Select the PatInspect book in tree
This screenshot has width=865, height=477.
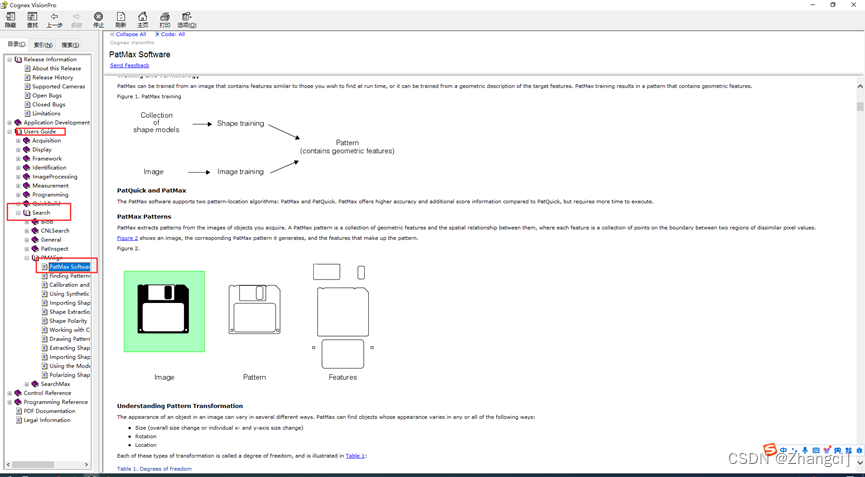tap(55, 249)
